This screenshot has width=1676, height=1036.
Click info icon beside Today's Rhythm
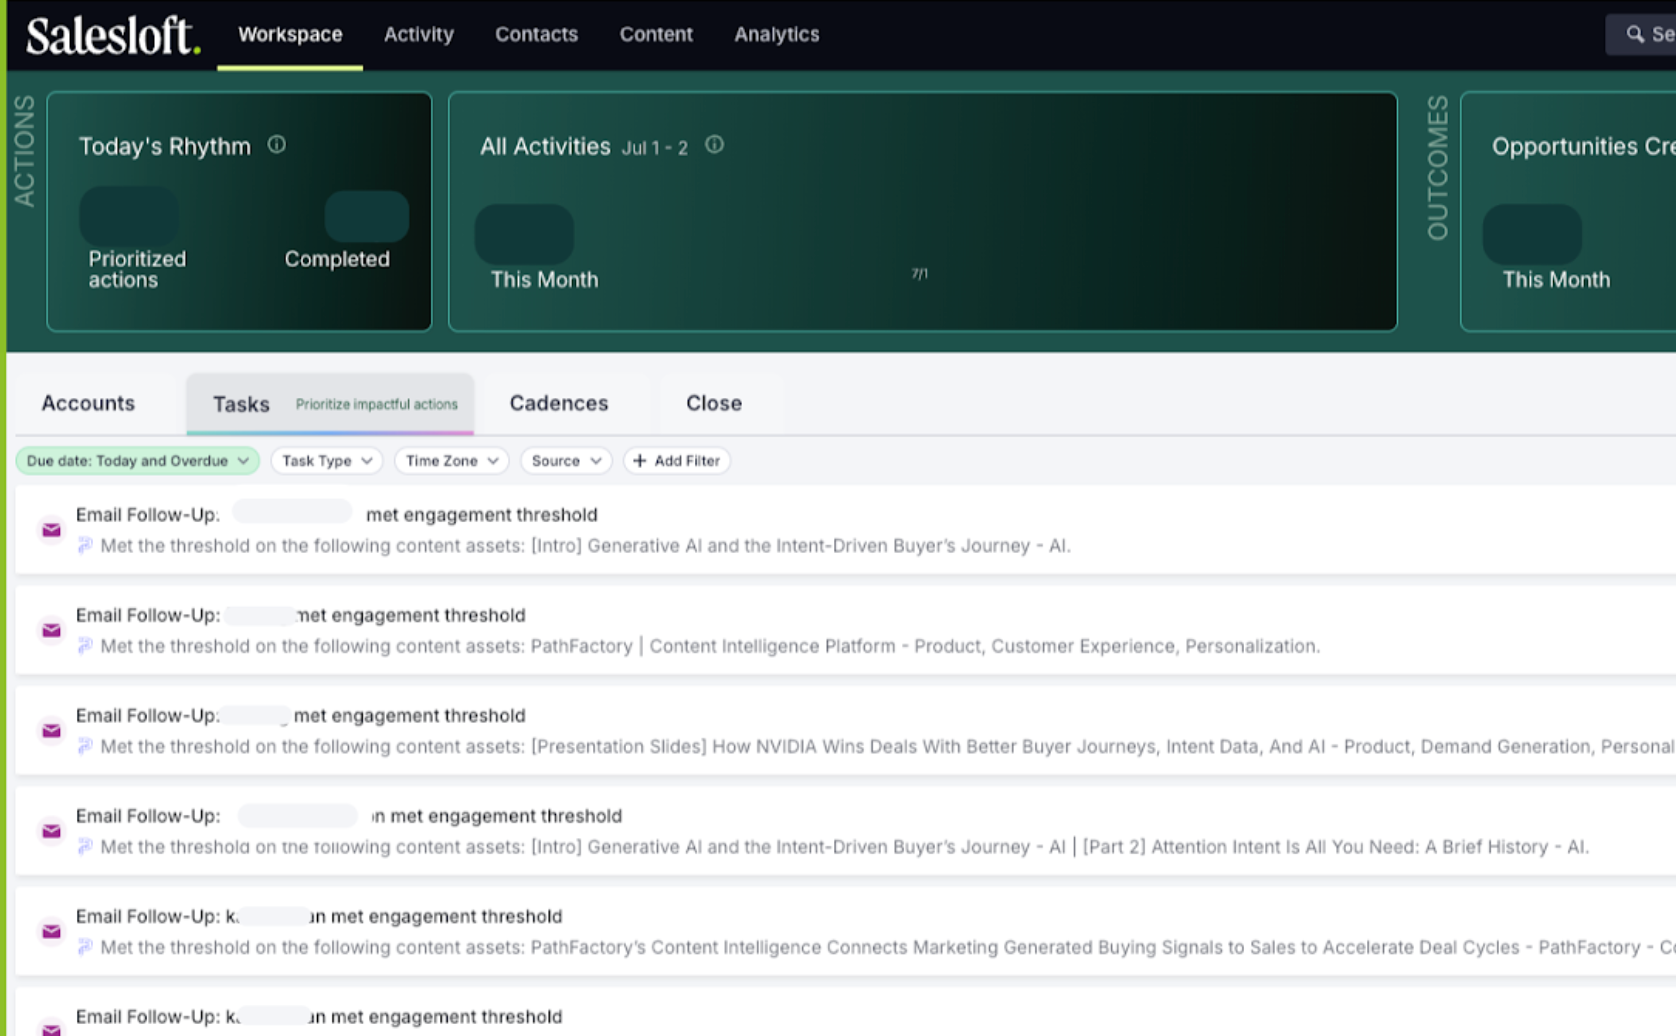(x=277, y=145)
